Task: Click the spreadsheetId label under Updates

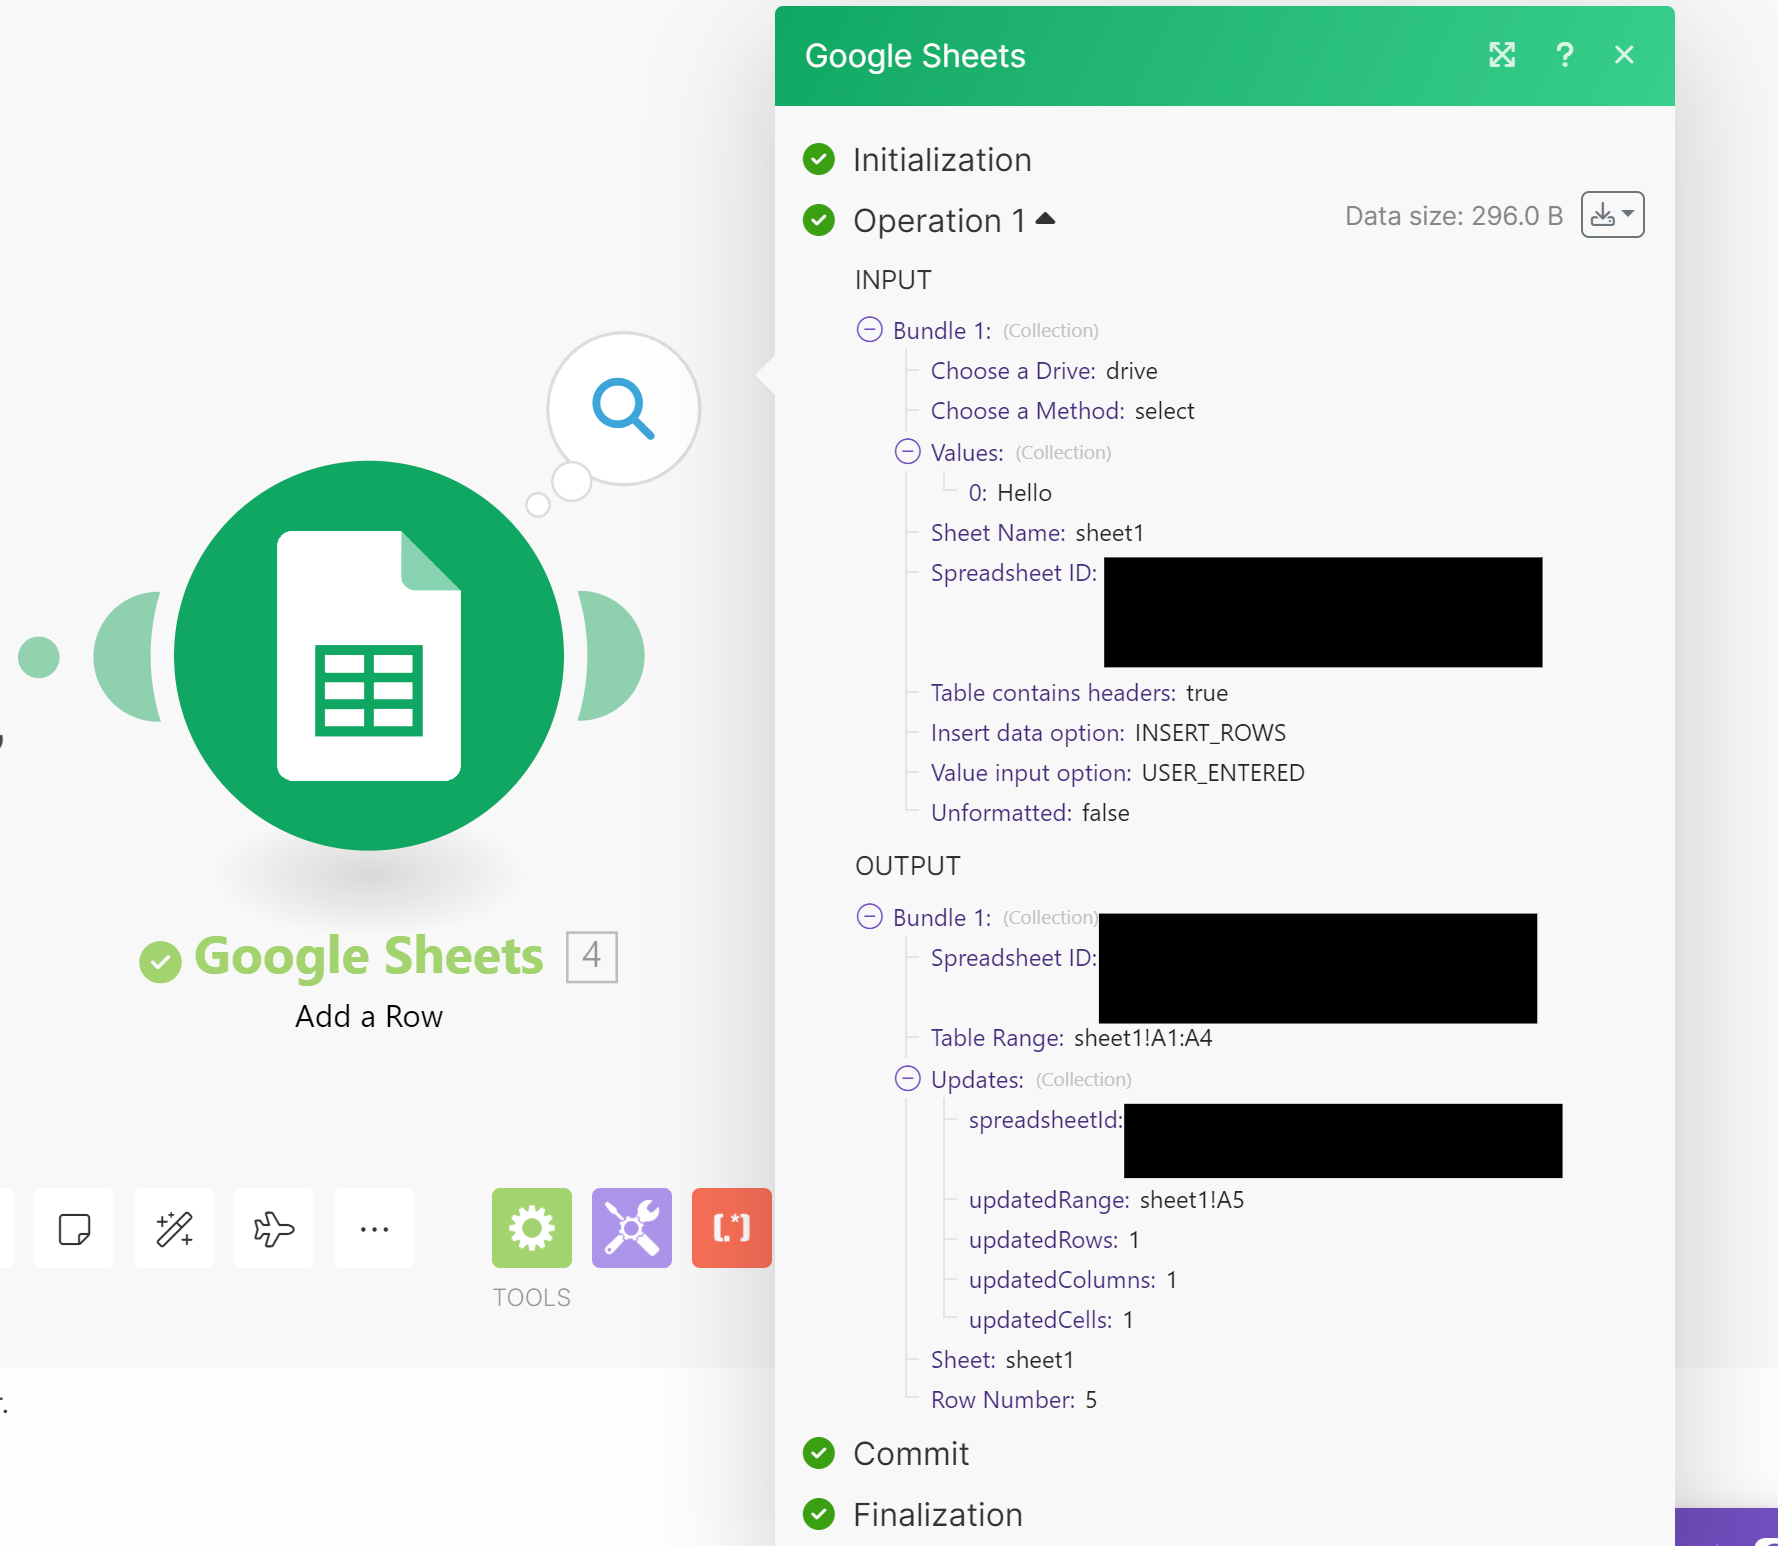Action: 1046,1120
